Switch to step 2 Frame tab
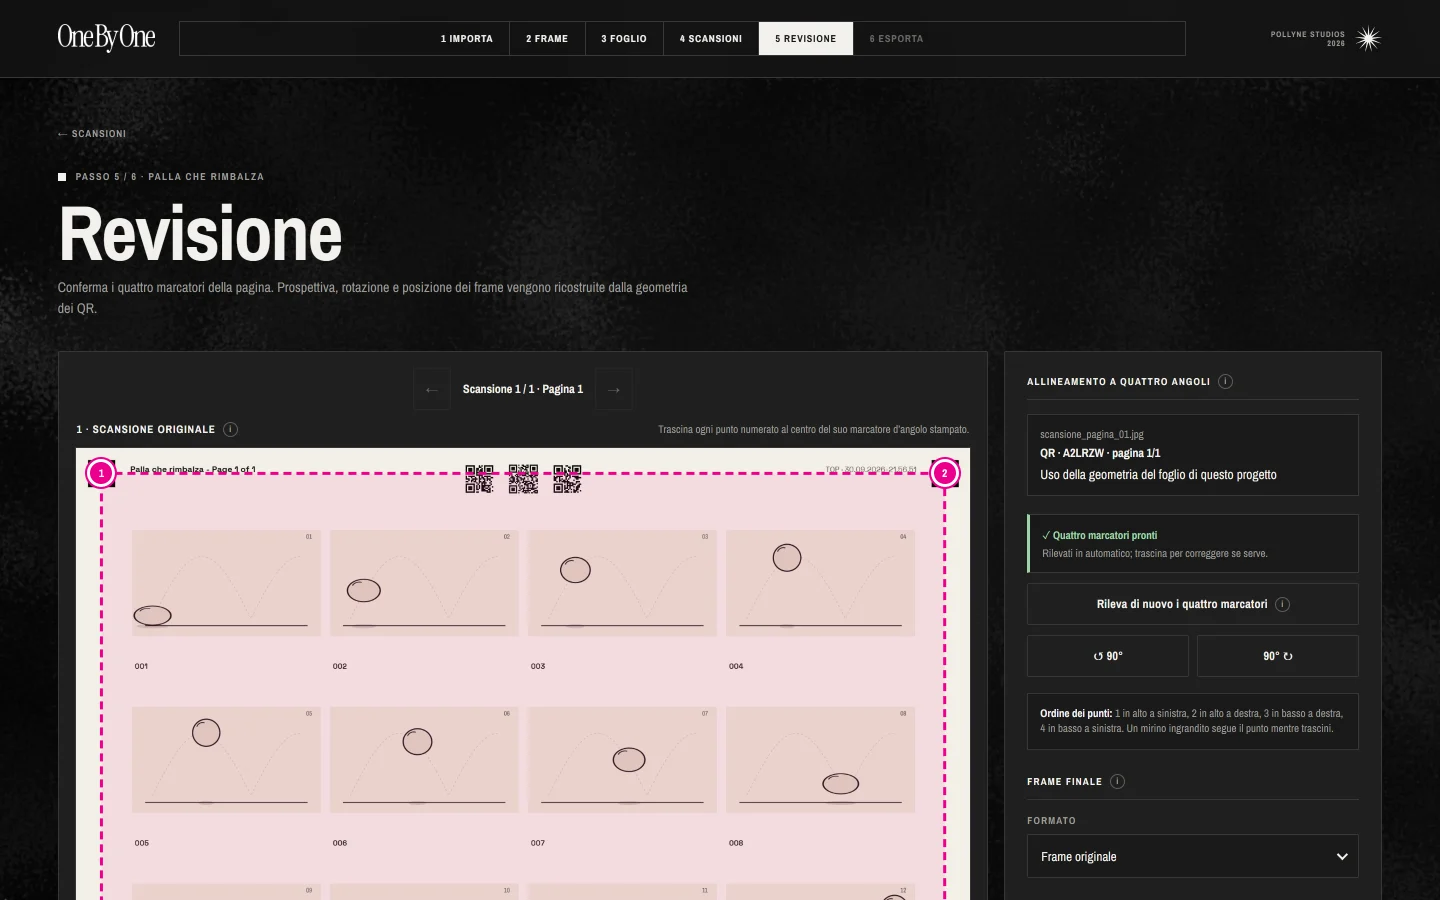 (547, 39)
